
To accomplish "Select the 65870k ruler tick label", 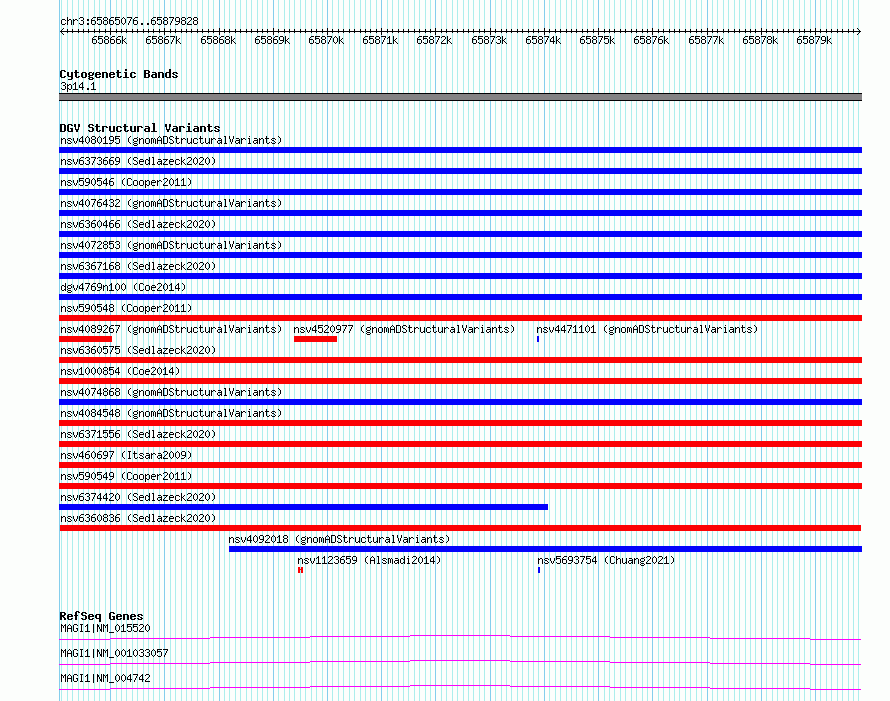I will (326, 40).
